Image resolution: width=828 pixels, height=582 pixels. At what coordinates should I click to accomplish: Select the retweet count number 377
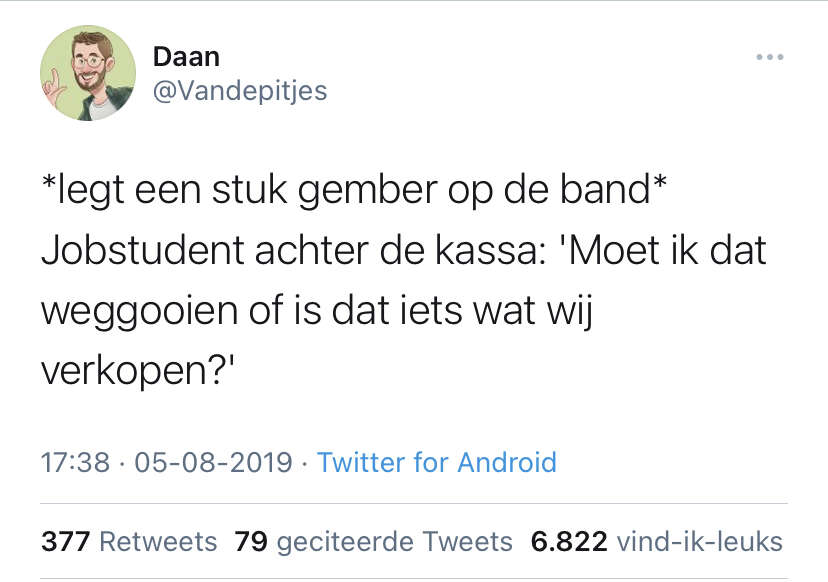[65, 542]
